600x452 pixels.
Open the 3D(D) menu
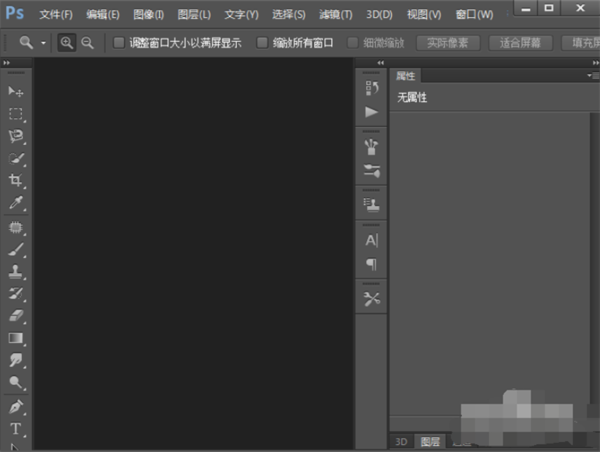pyautogui.click(x=379, y=15)
